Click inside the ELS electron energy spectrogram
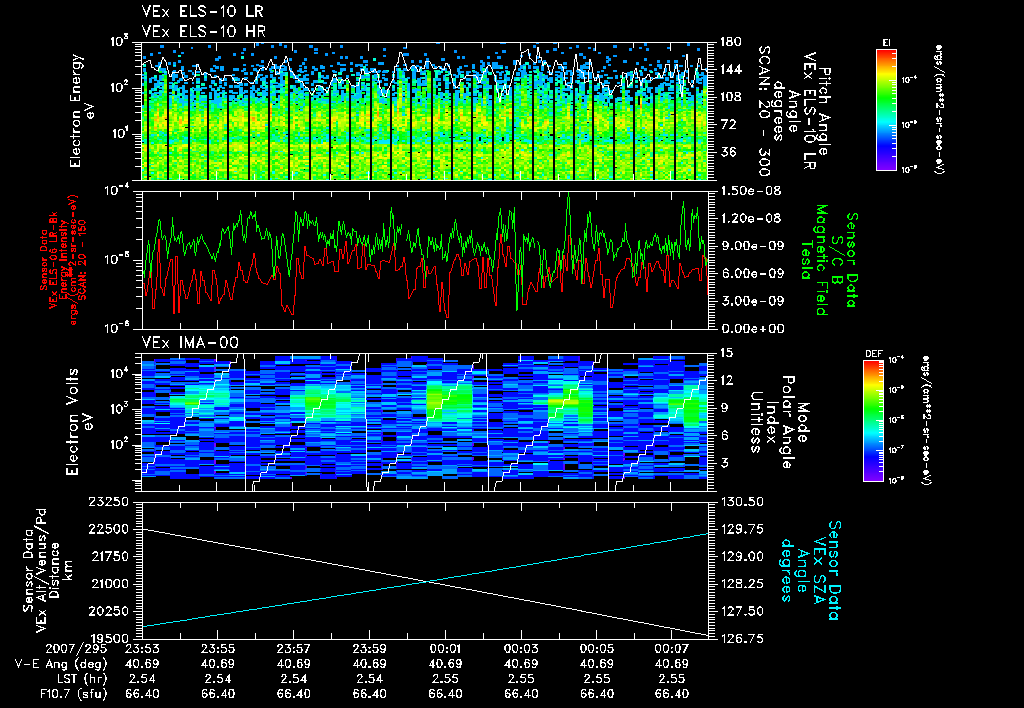Screen dimensions: 1024x708 click(x=424, y=111)
